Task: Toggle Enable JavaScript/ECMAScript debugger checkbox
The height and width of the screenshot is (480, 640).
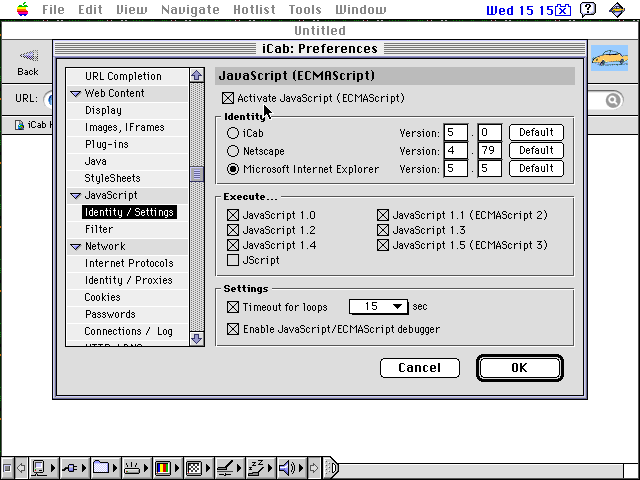Action: point(233,329)
